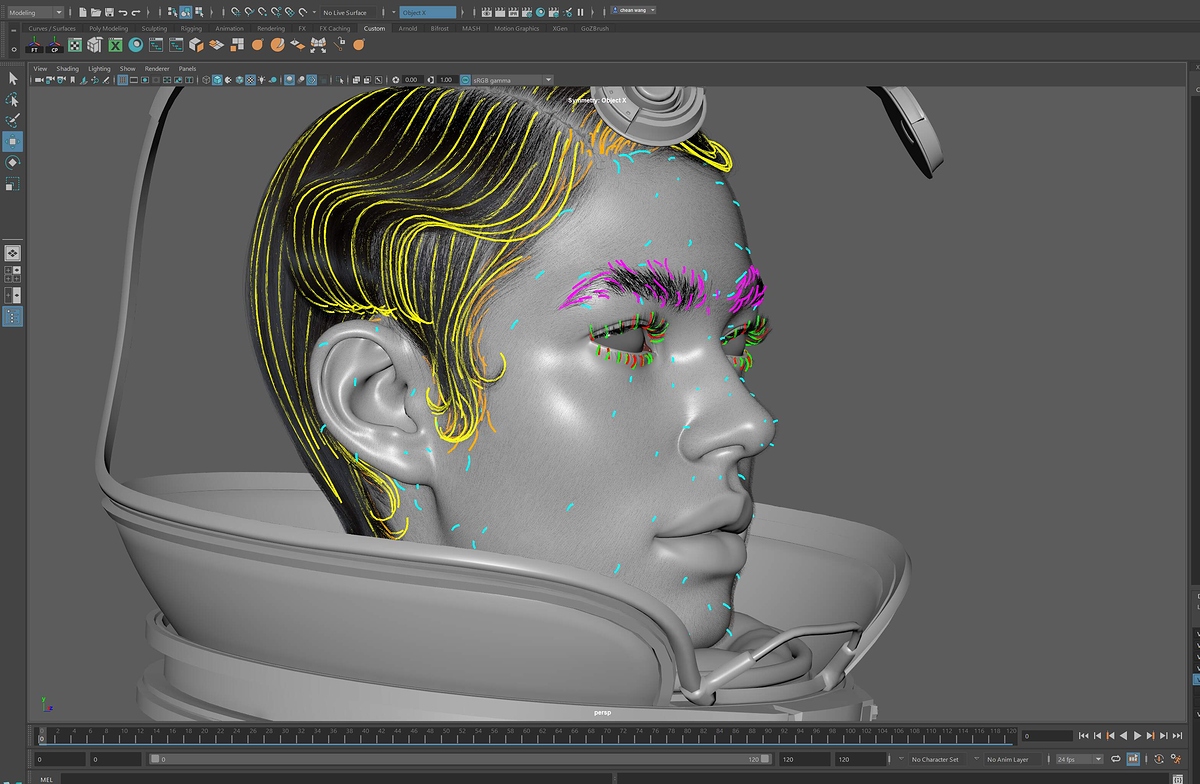This screenshot has width=1200, height=784.
Task: Click the green X shelf icon
Action: 115,45
